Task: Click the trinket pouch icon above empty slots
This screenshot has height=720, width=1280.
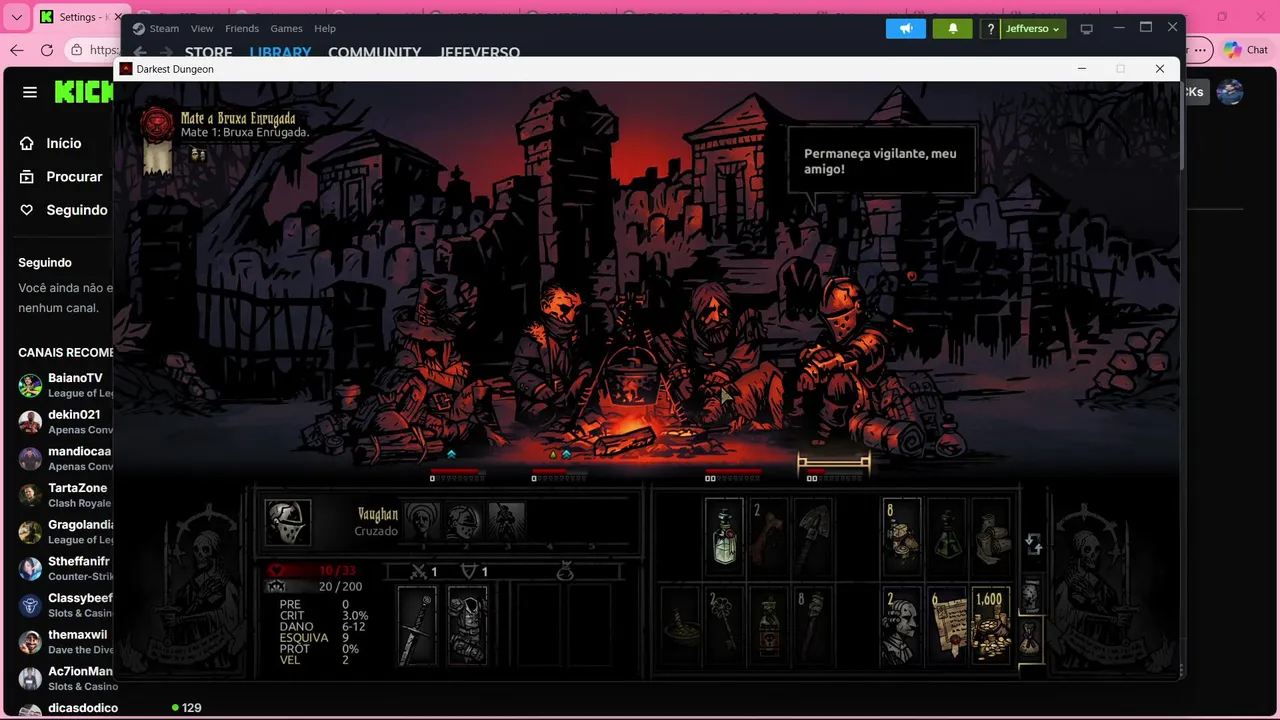Action: (x=565, y=571)
